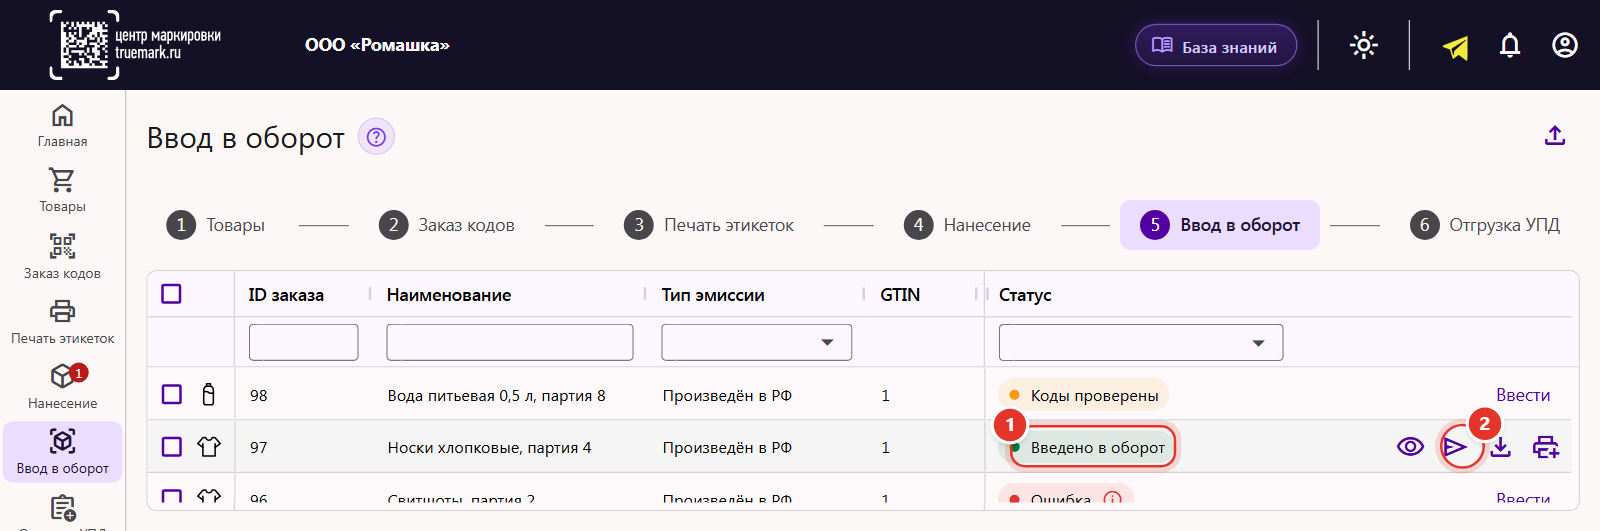This screenshot has width=1600, height=531.
Task: Go to step 3 Печать этикеток
Action: click(x=709, y=225)
